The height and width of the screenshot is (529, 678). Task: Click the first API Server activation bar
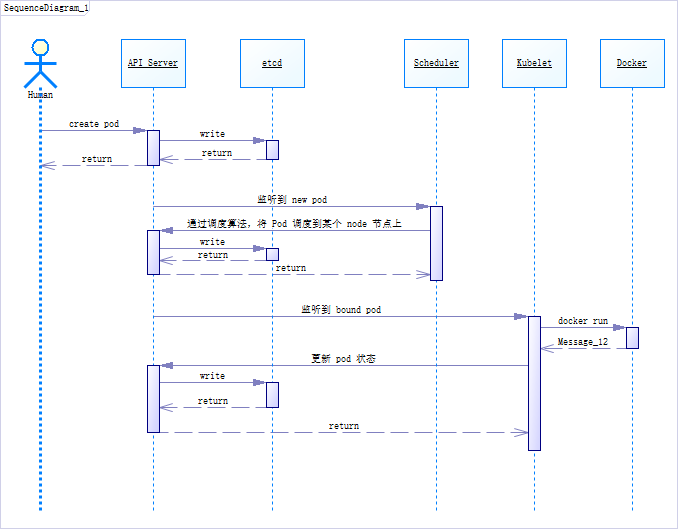click(x=154, y=148)
